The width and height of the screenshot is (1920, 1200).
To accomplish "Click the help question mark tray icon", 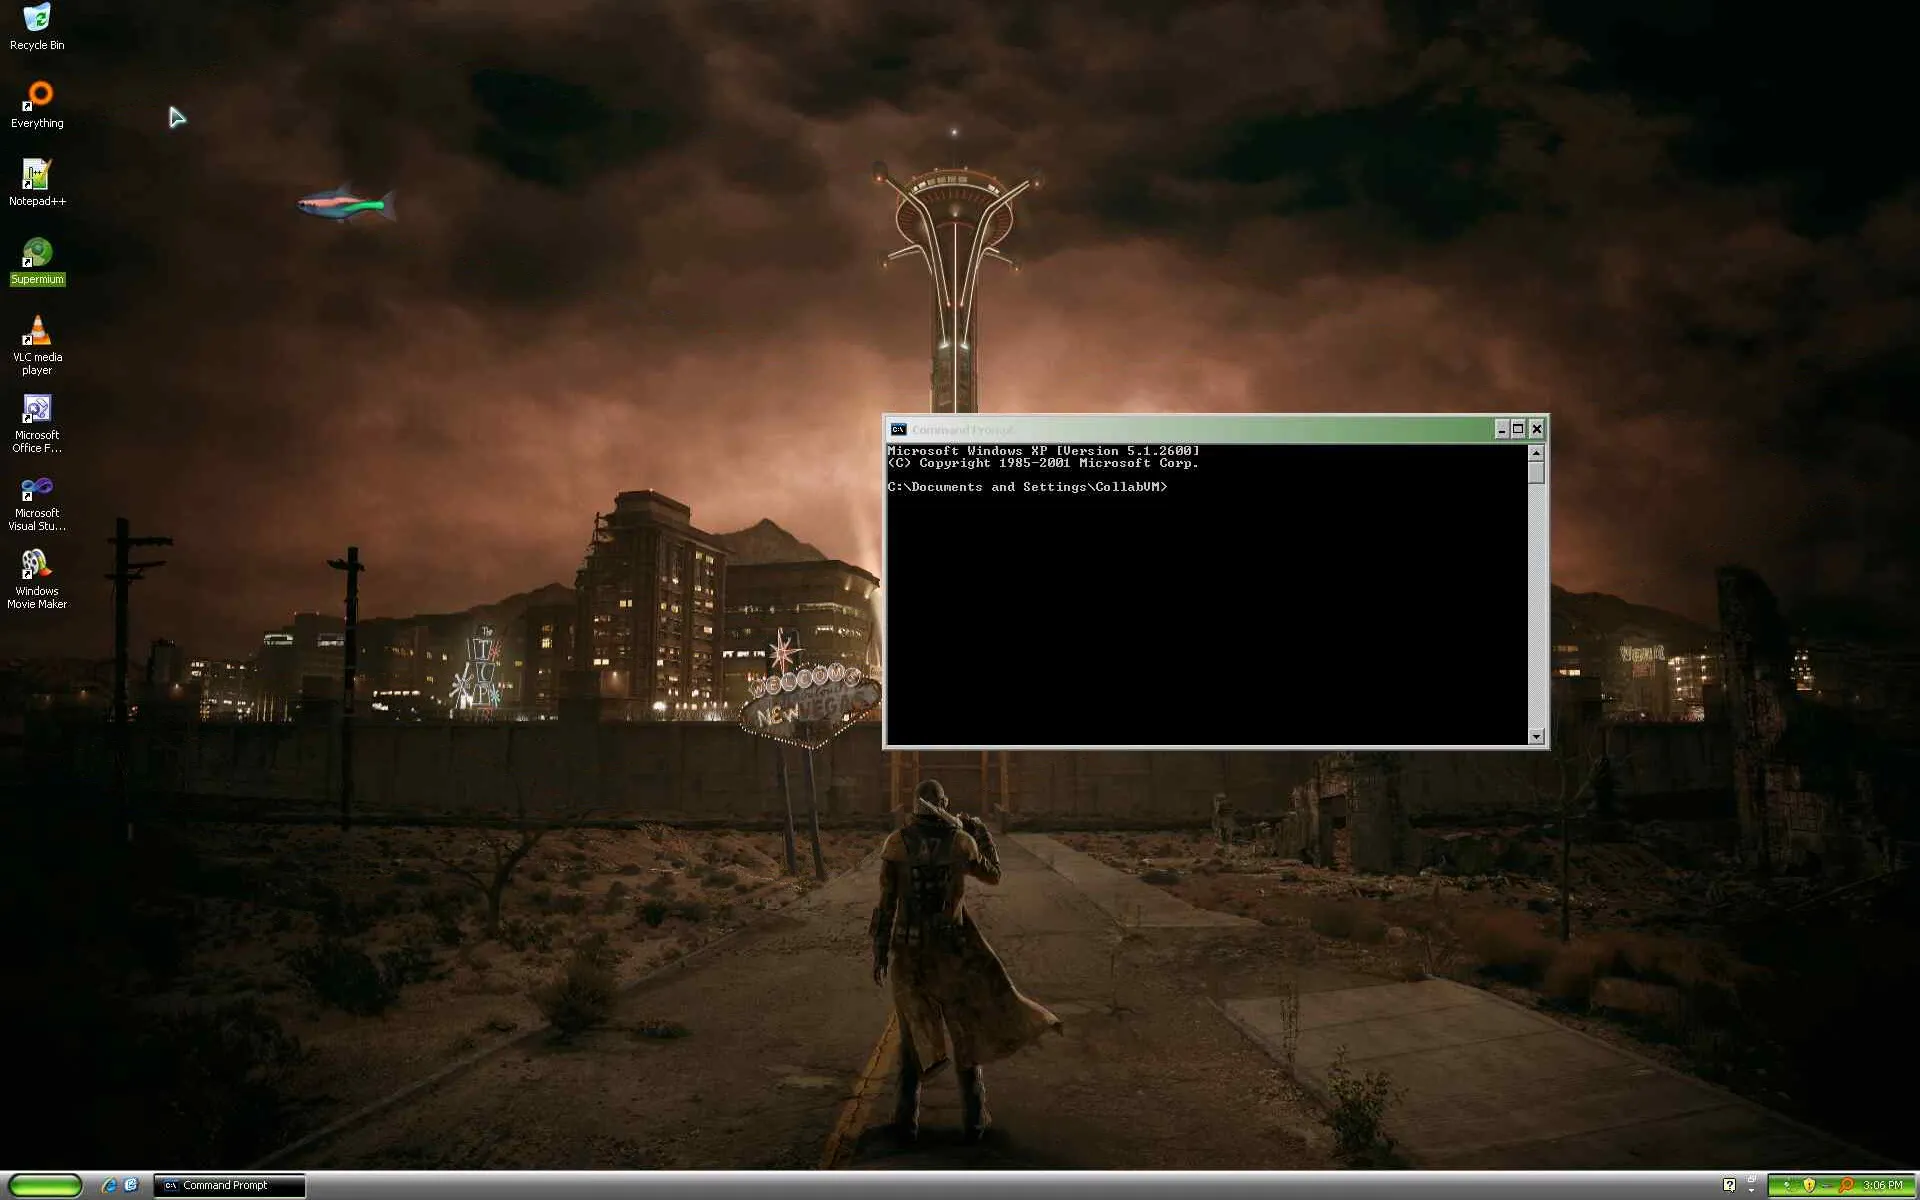I will (1729, 1186).
